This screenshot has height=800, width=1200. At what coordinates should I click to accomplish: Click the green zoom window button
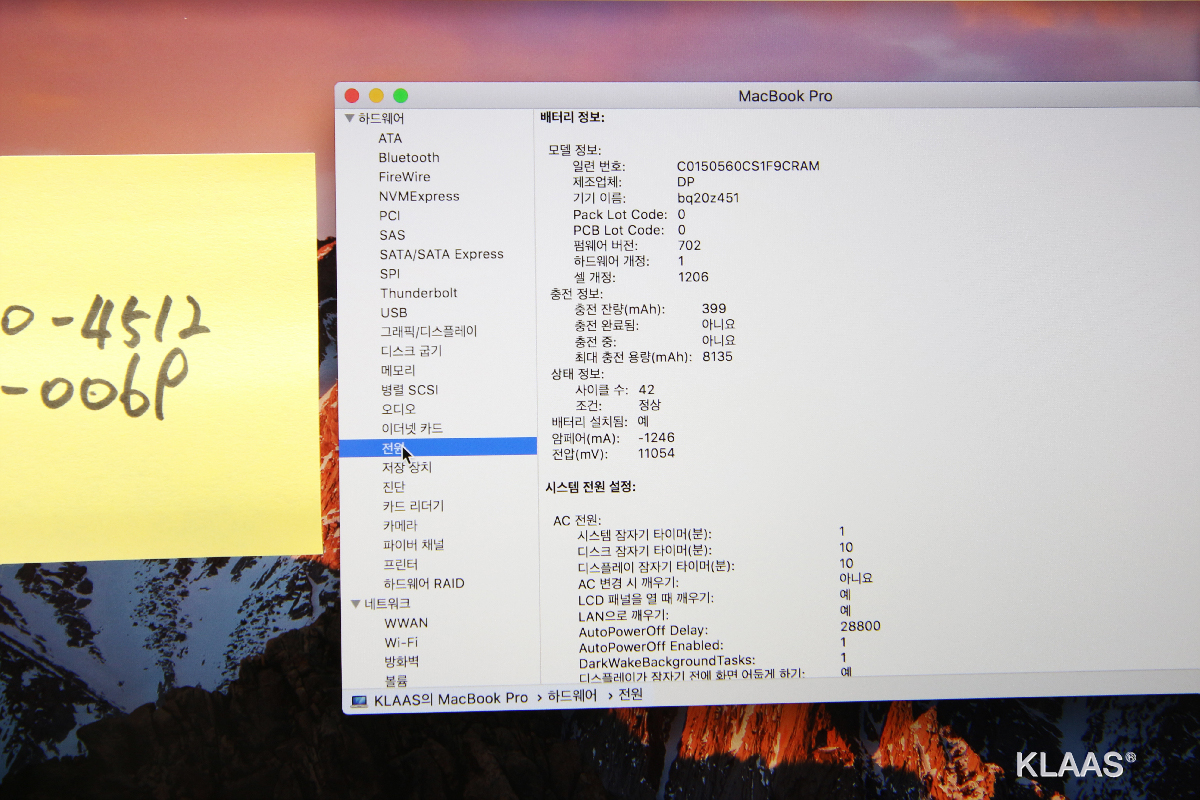click(x=400, y=96)
